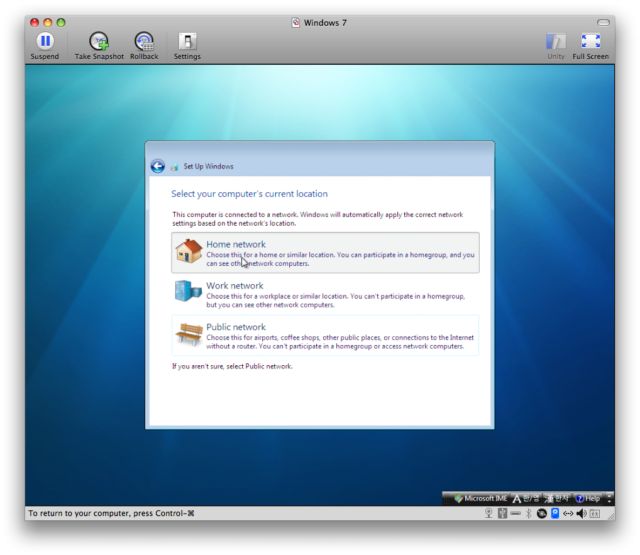Click the Rollback toolbar icon
This screenshot has width=640, height=555.
coord(144,41)
